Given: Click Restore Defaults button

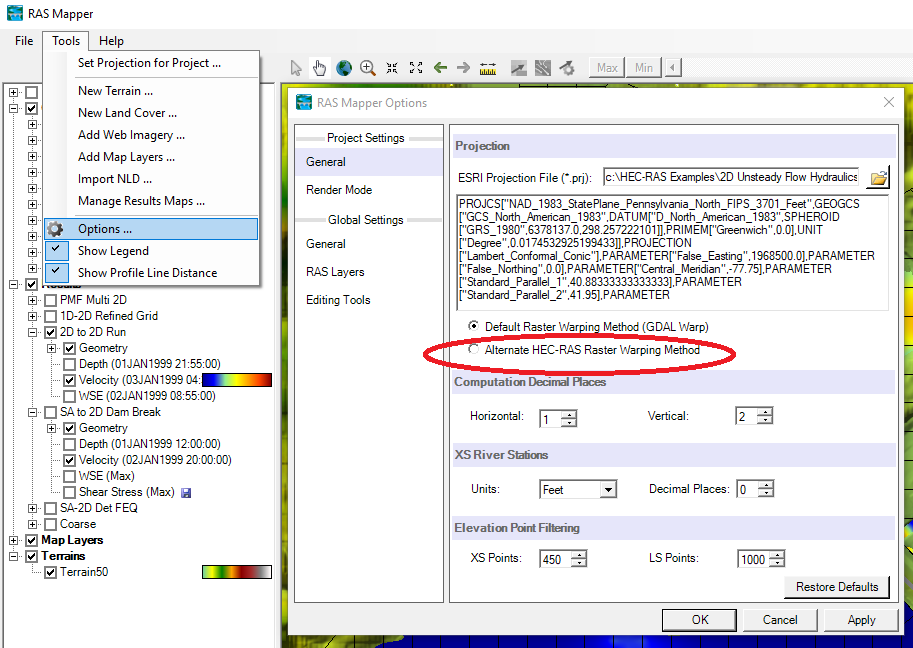Looking at the screenshot, I should tap(837, 587).
